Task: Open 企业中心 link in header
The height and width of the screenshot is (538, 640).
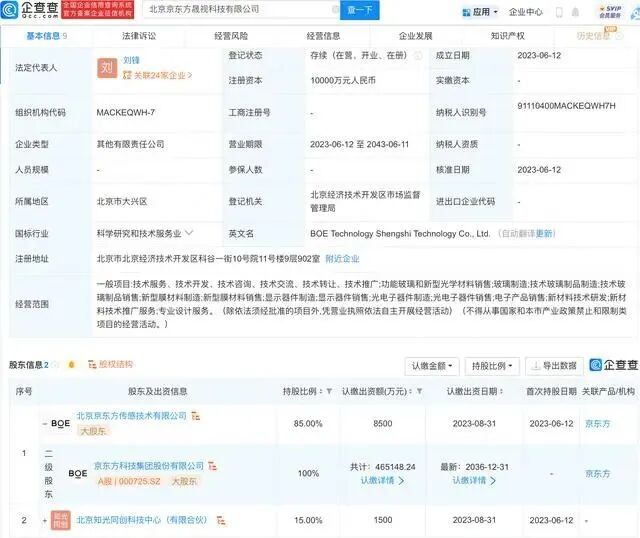Action: [x=526, y=12]
